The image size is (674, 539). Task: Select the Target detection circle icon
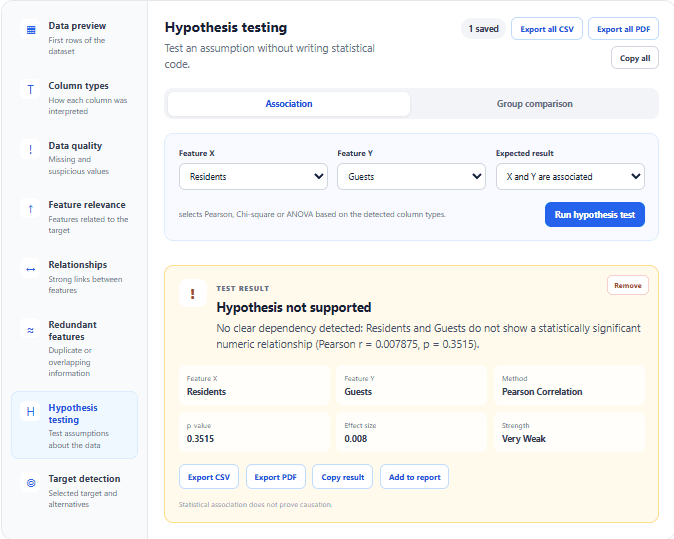(x=31, y=483)
